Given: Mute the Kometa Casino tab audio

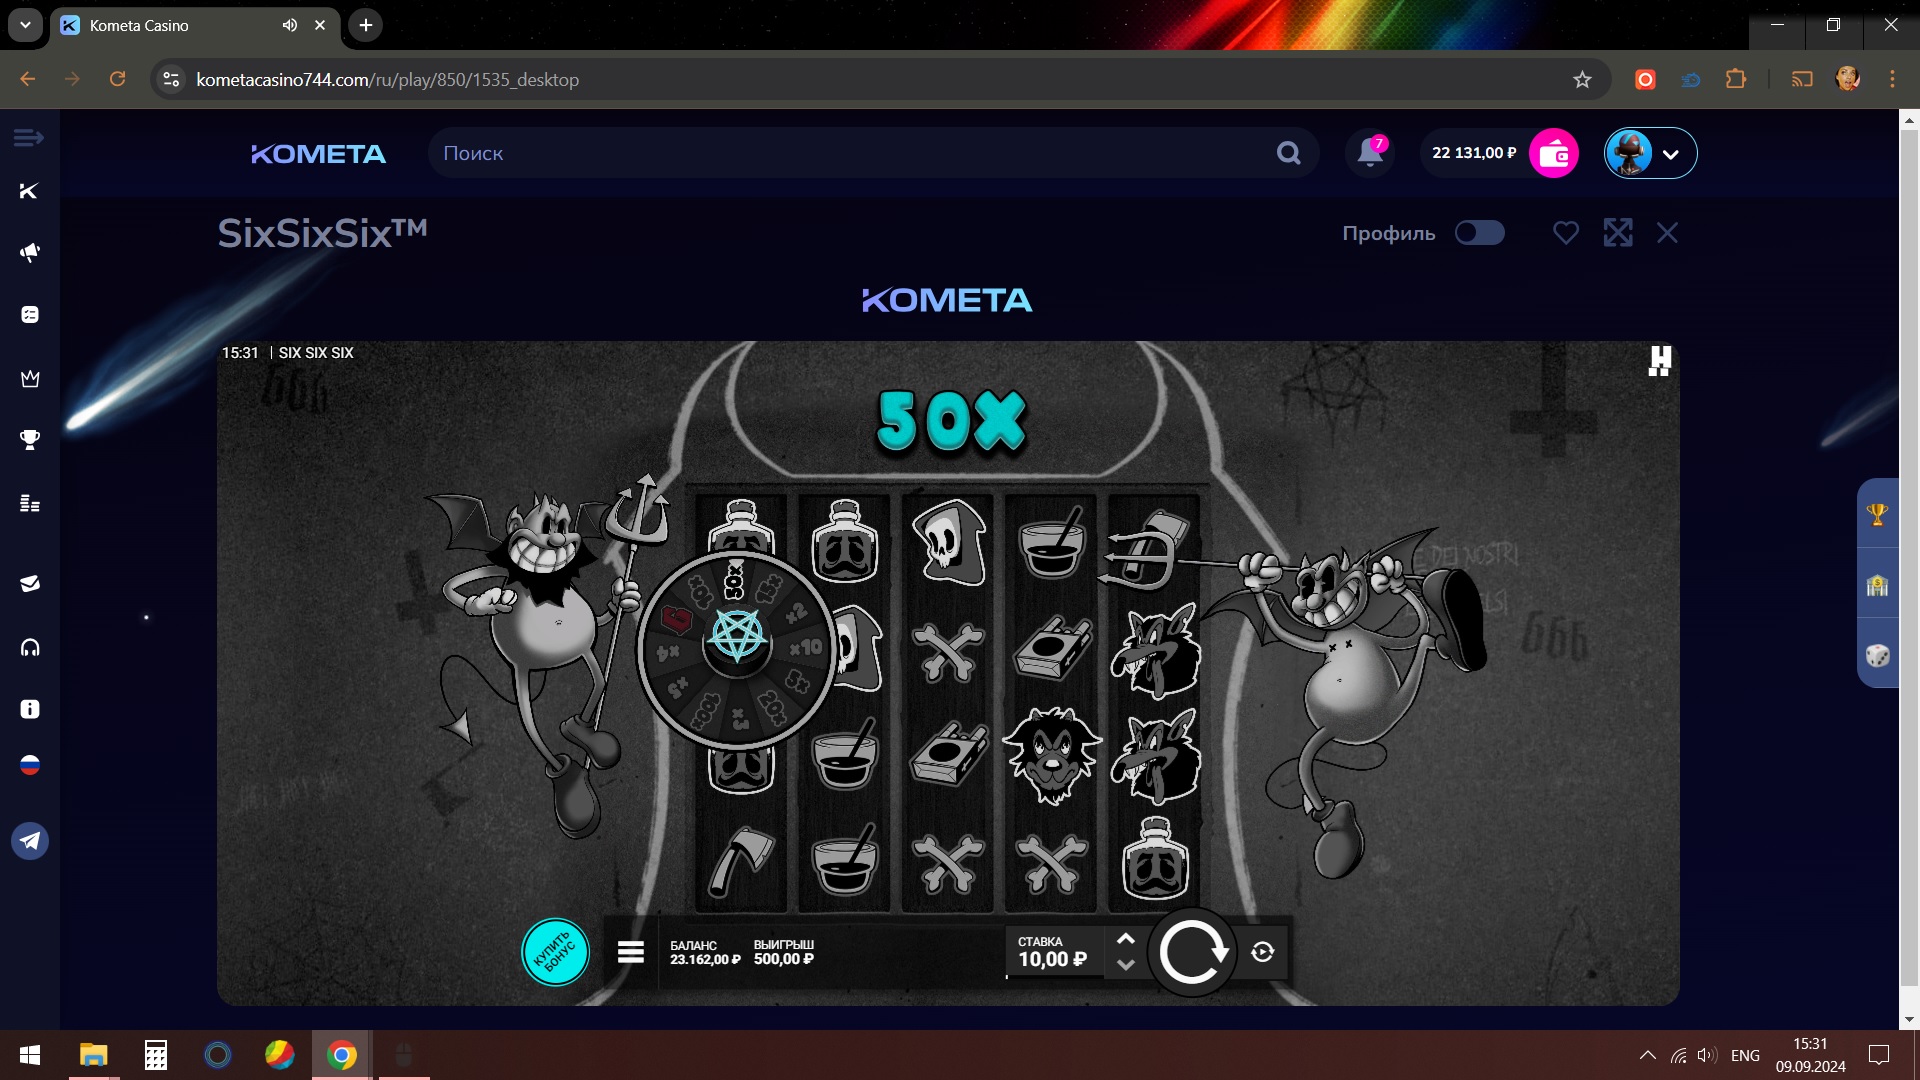Looking at the screenshot, I should point(289,25).
